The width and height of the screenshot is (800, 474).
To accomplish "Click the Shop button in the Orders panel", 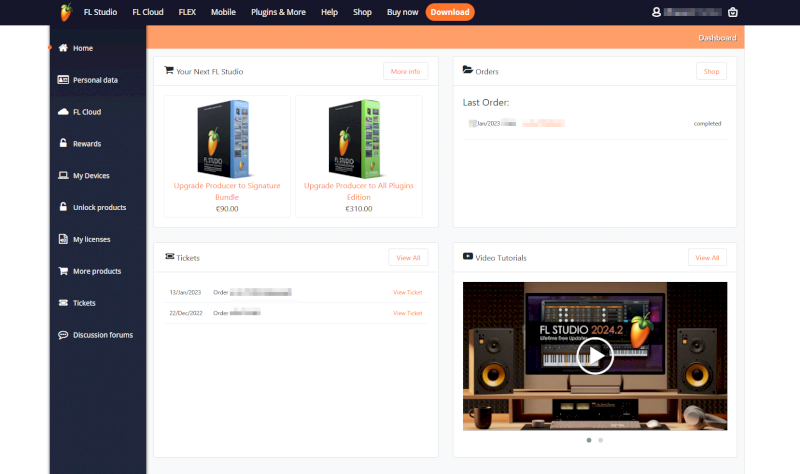I will tap(711, 71).
